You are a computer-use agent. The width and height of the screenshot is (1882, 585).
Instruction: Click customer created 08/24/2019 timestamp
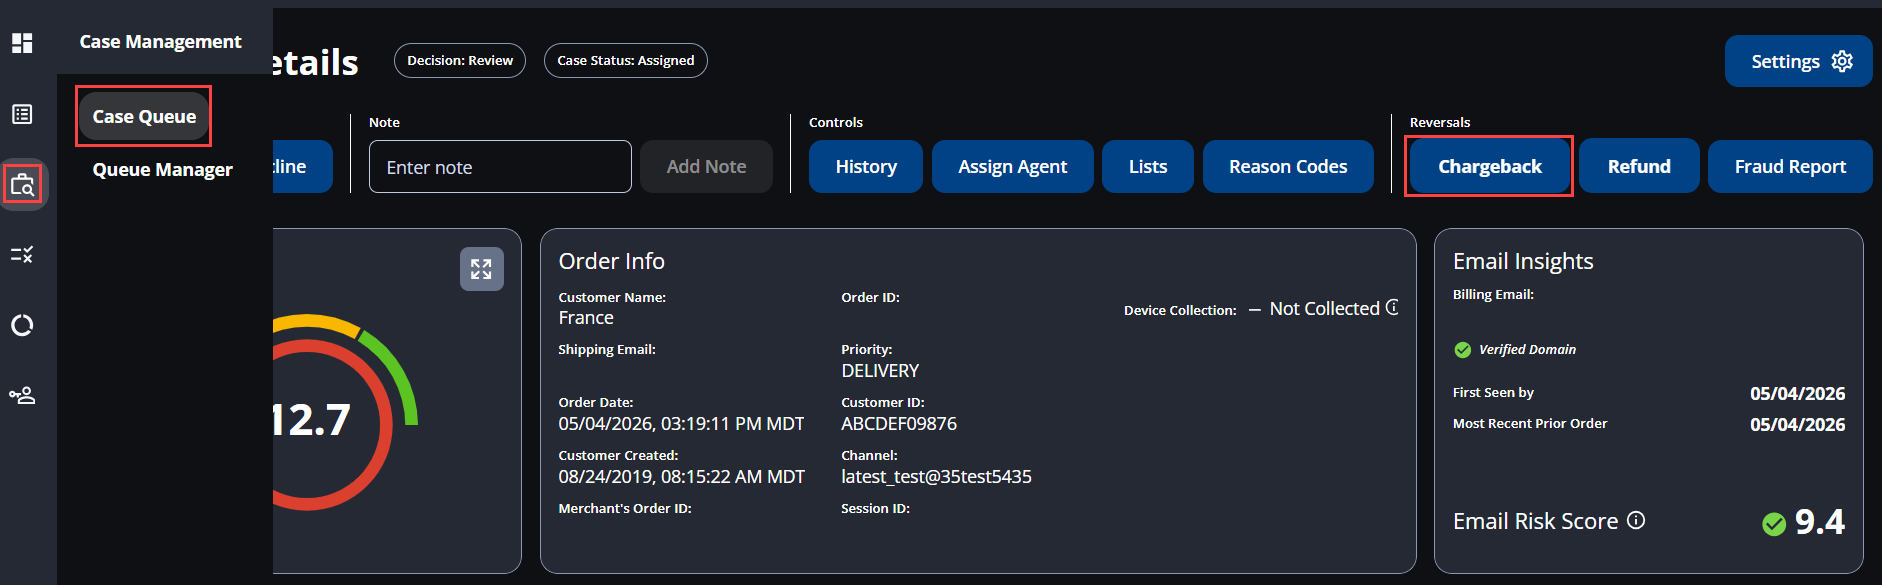tap(681, 476)
